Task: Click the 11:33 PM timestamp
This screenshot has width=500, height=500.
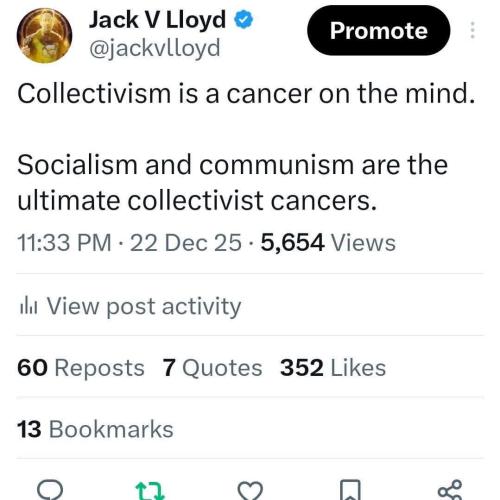Action: coord(64,242)
